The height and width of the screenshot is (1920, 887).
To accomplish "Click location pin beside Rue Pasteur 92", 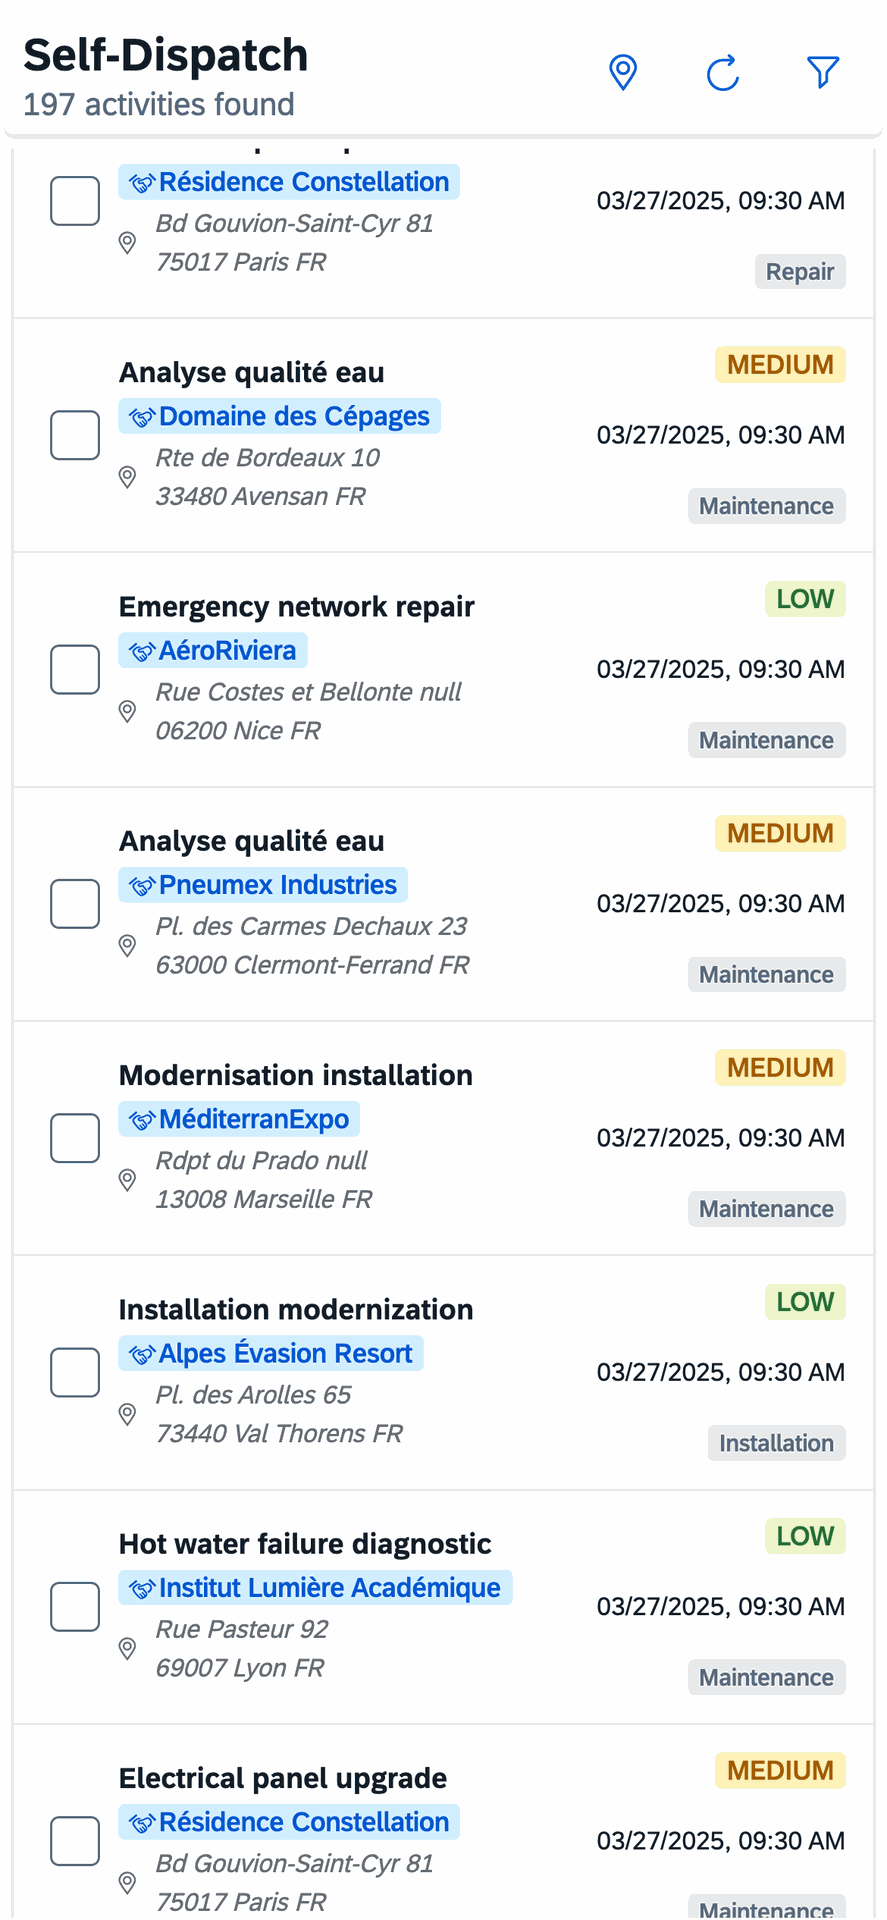I will pyautogui.click(x=127, y=1648).
